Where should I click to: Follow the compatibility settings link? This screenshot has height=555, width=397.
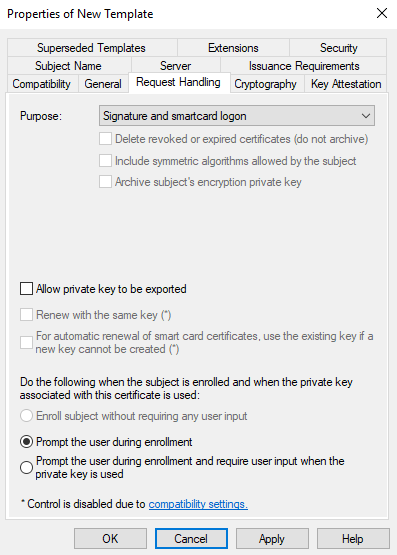tap(198, 504)
